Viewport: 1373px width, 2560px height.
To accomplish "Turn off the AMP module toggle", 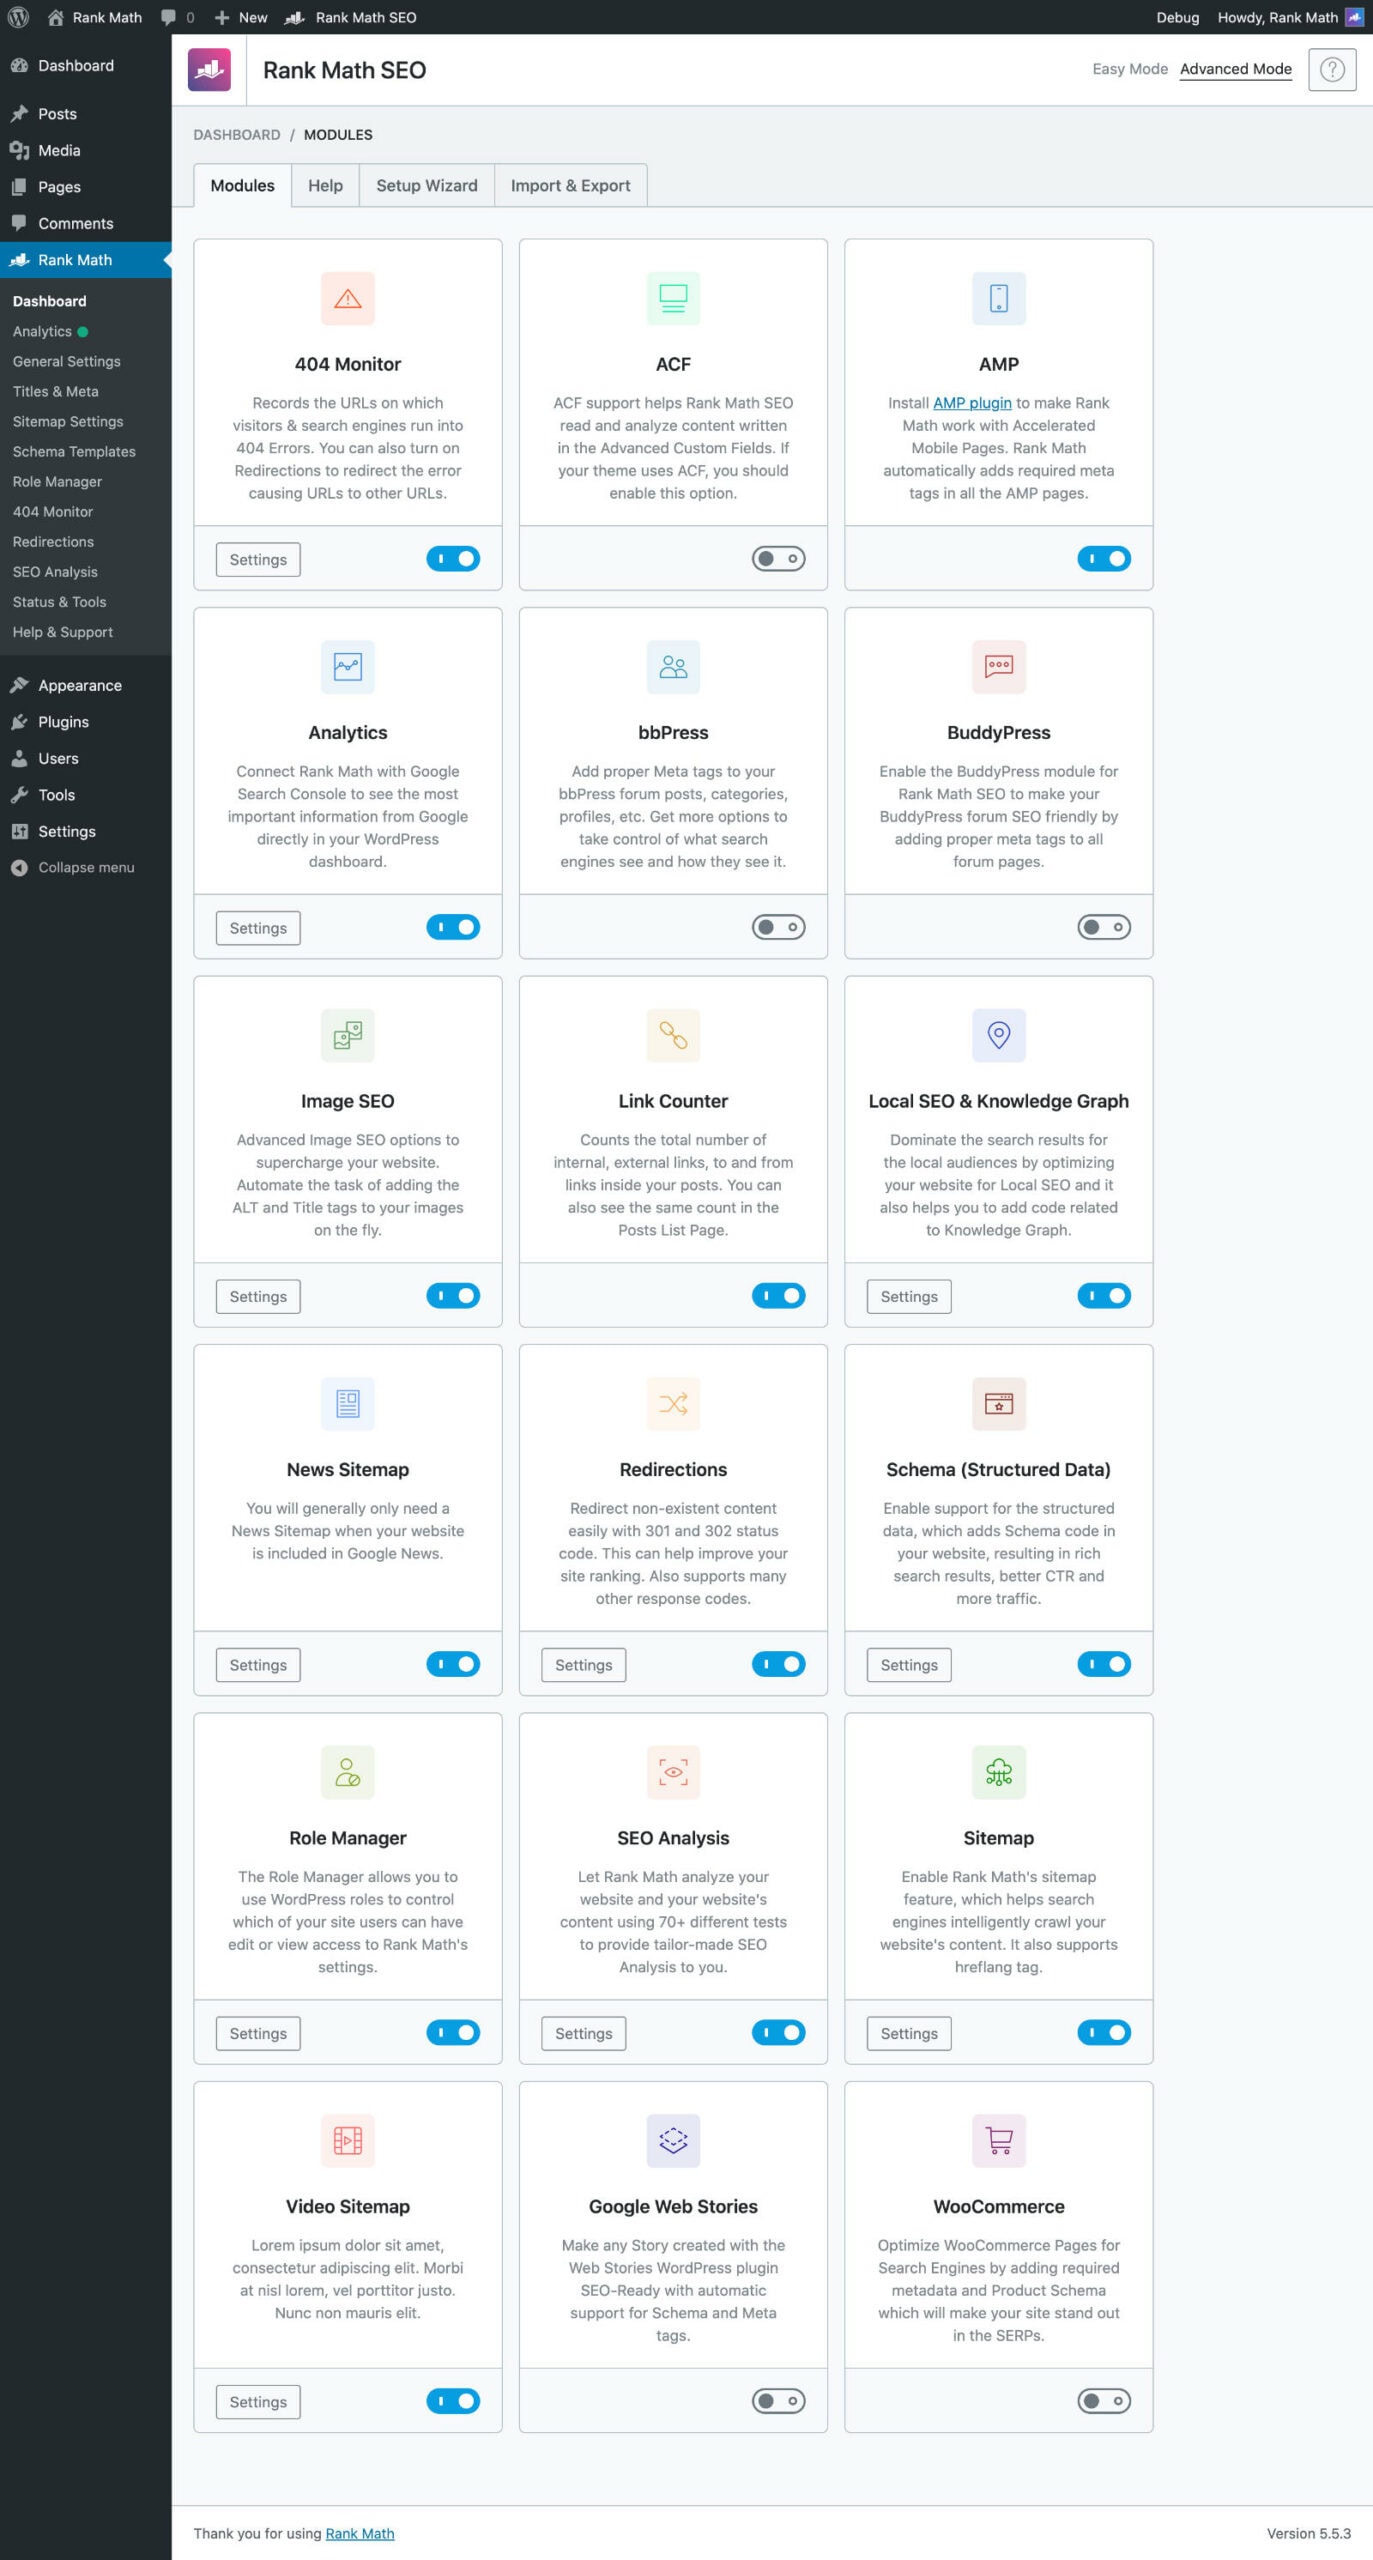I will (x=1104, y=558).
